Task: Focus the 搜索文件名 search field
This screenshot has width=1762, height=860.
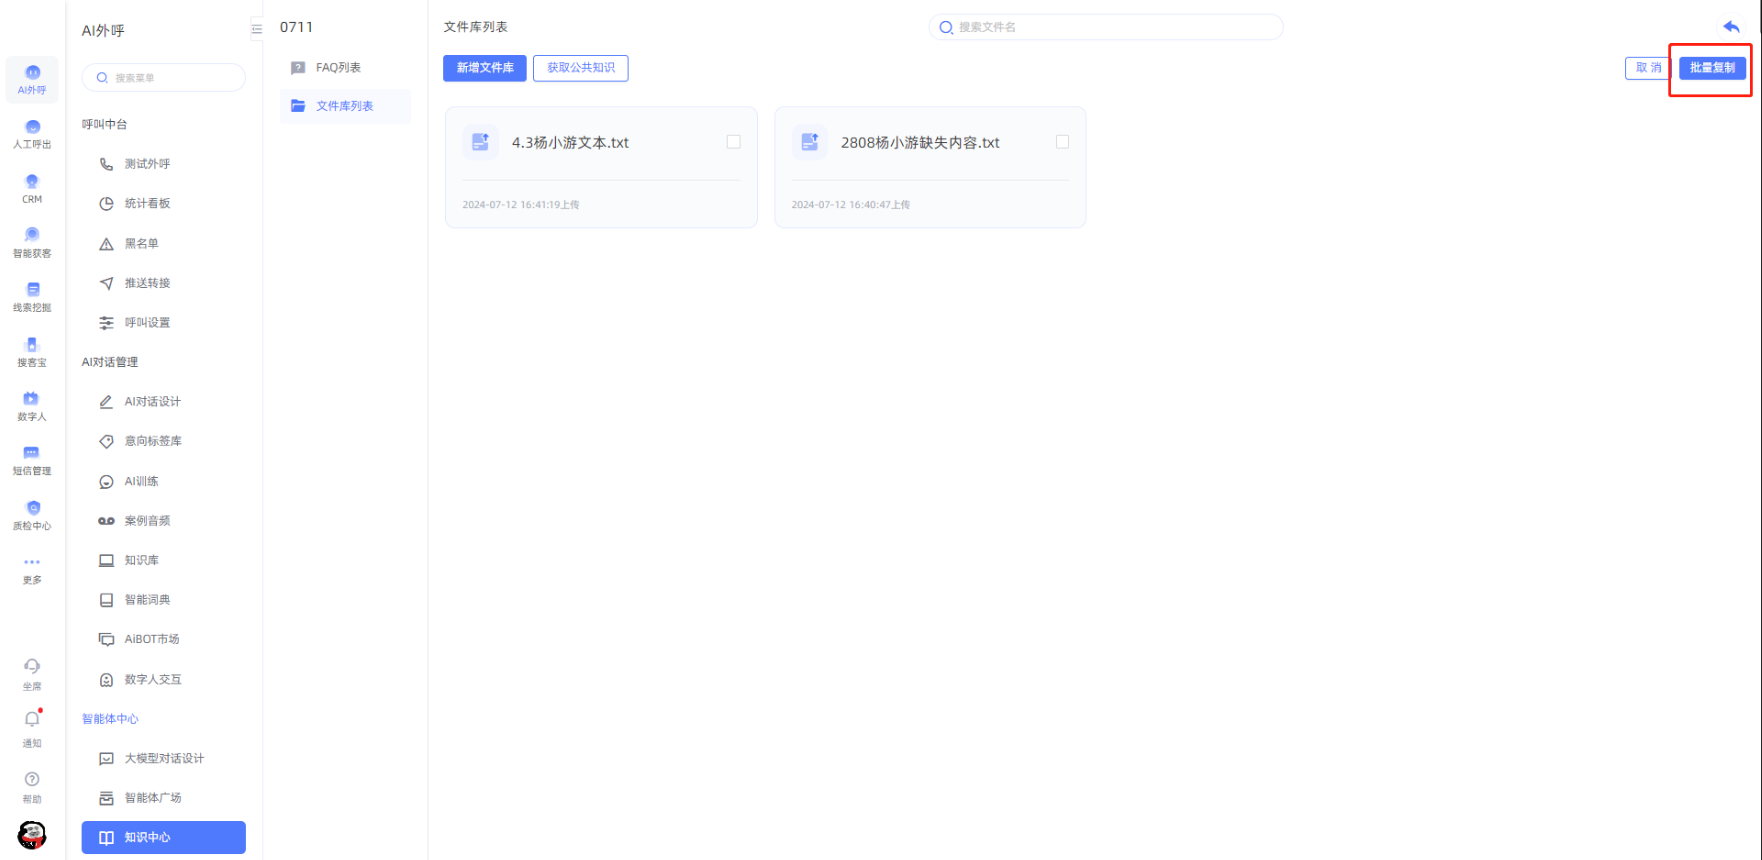Action: coord(1110,27)
